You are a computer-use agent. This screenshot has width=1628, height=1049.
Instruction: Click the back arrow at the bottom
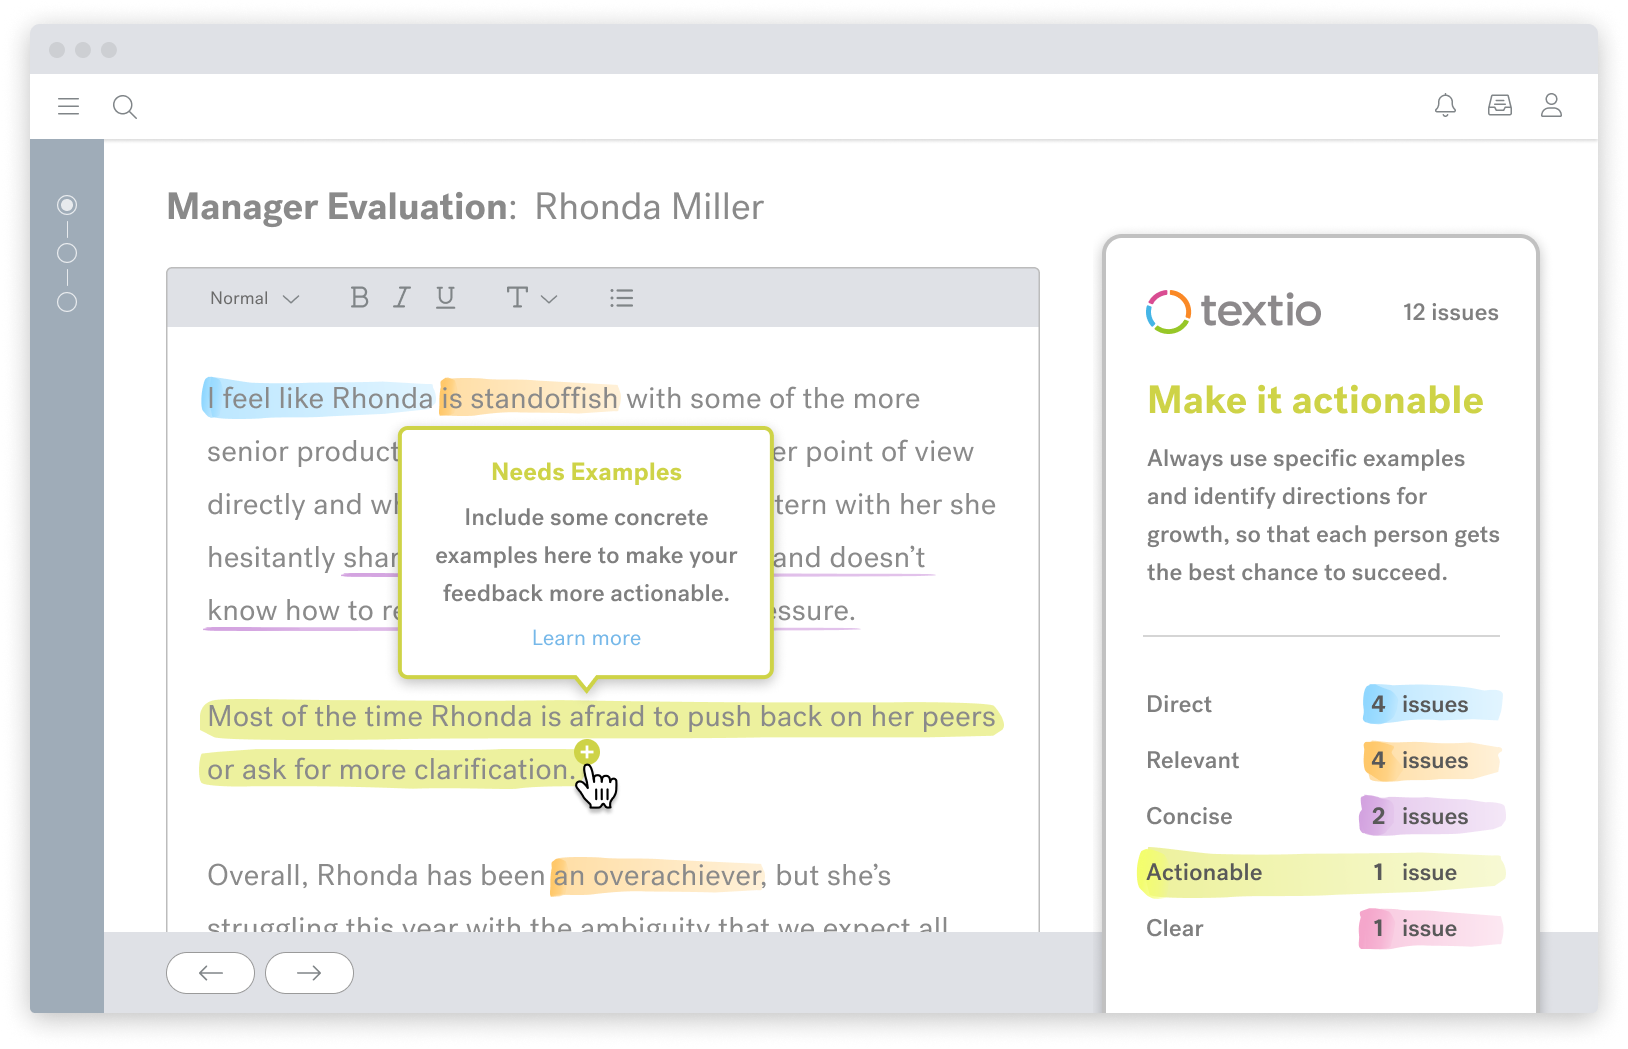pos(210,972)
